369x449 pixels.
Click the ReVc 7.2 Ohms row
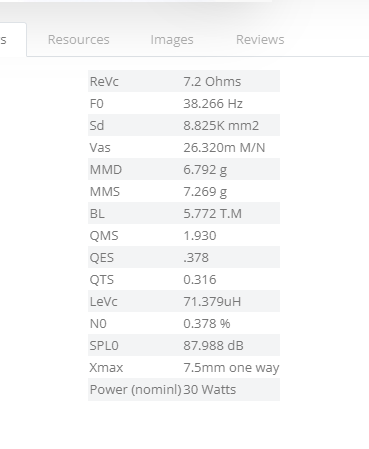[x=184, y=81]
